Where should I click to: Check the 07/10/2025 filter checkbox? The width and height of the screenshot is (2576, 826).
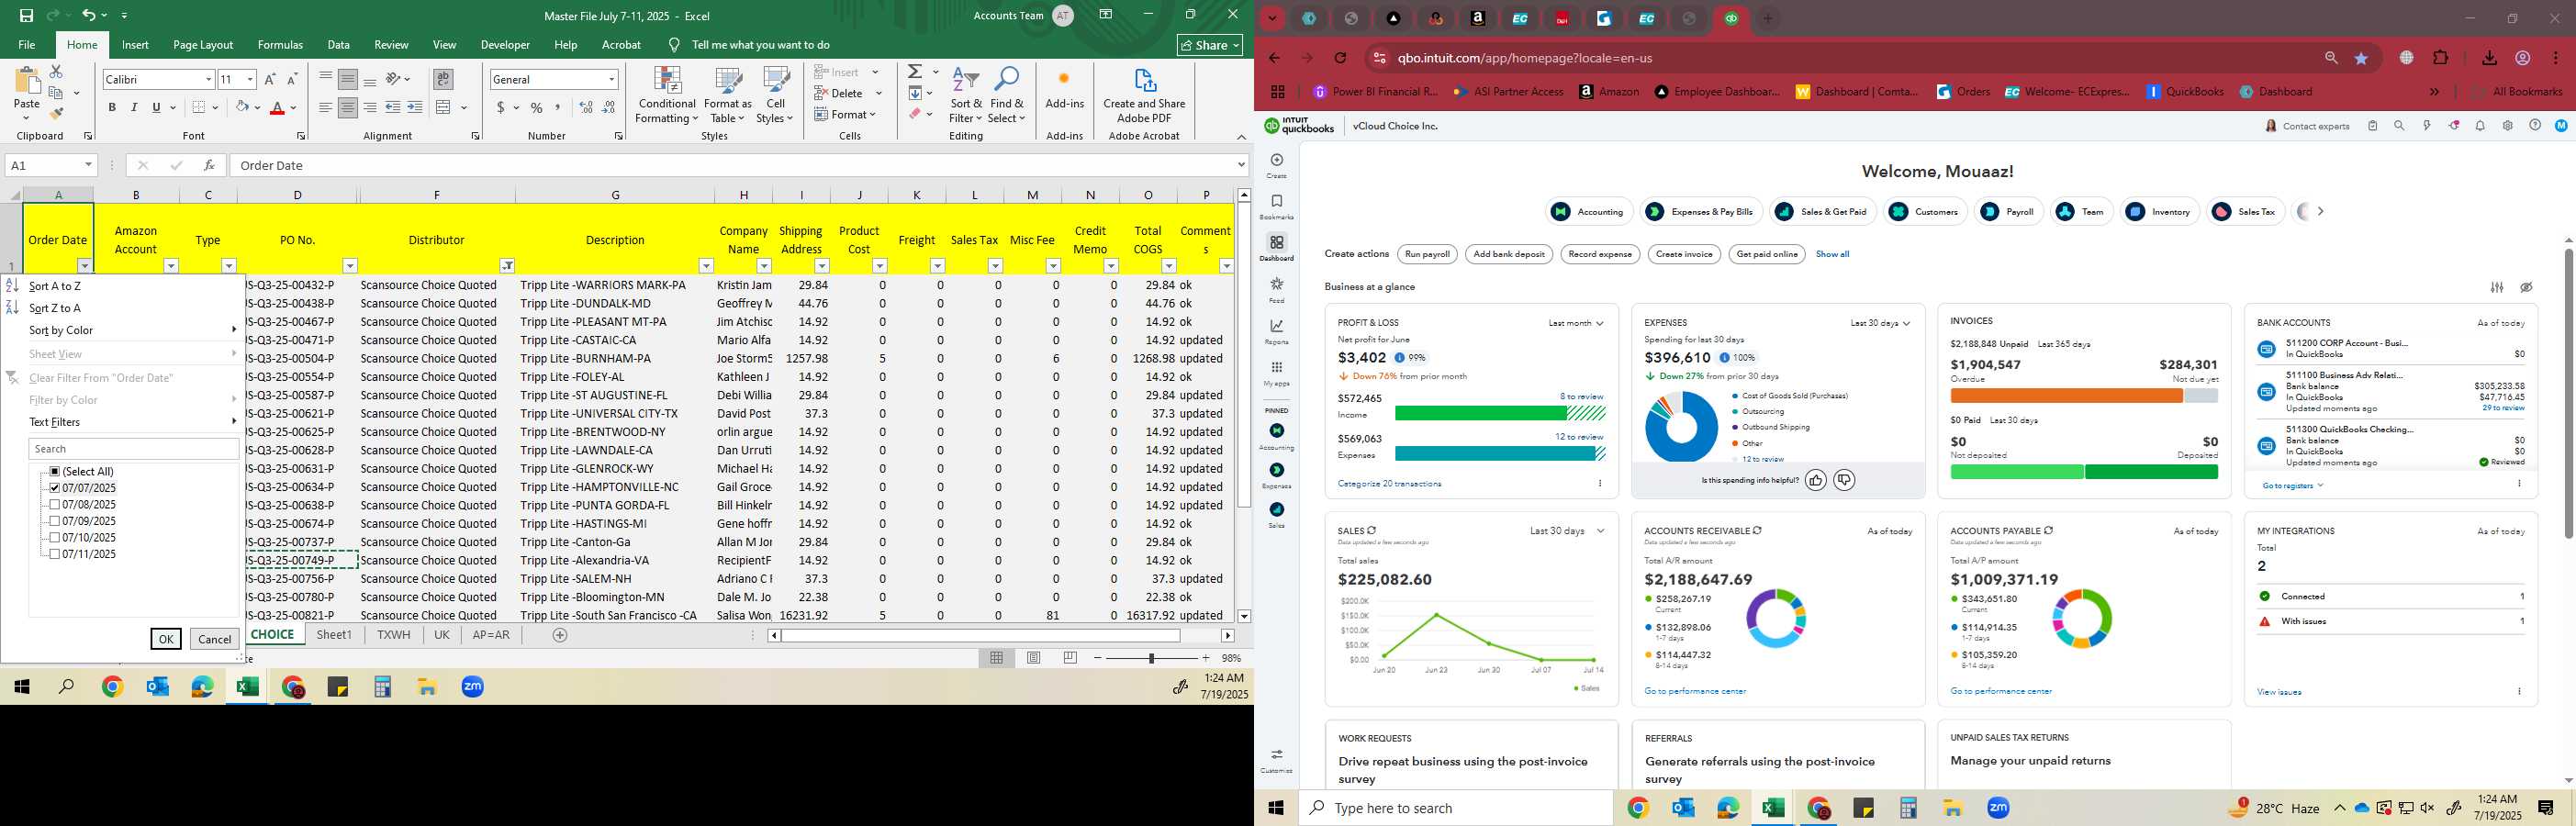click(55, 538)
